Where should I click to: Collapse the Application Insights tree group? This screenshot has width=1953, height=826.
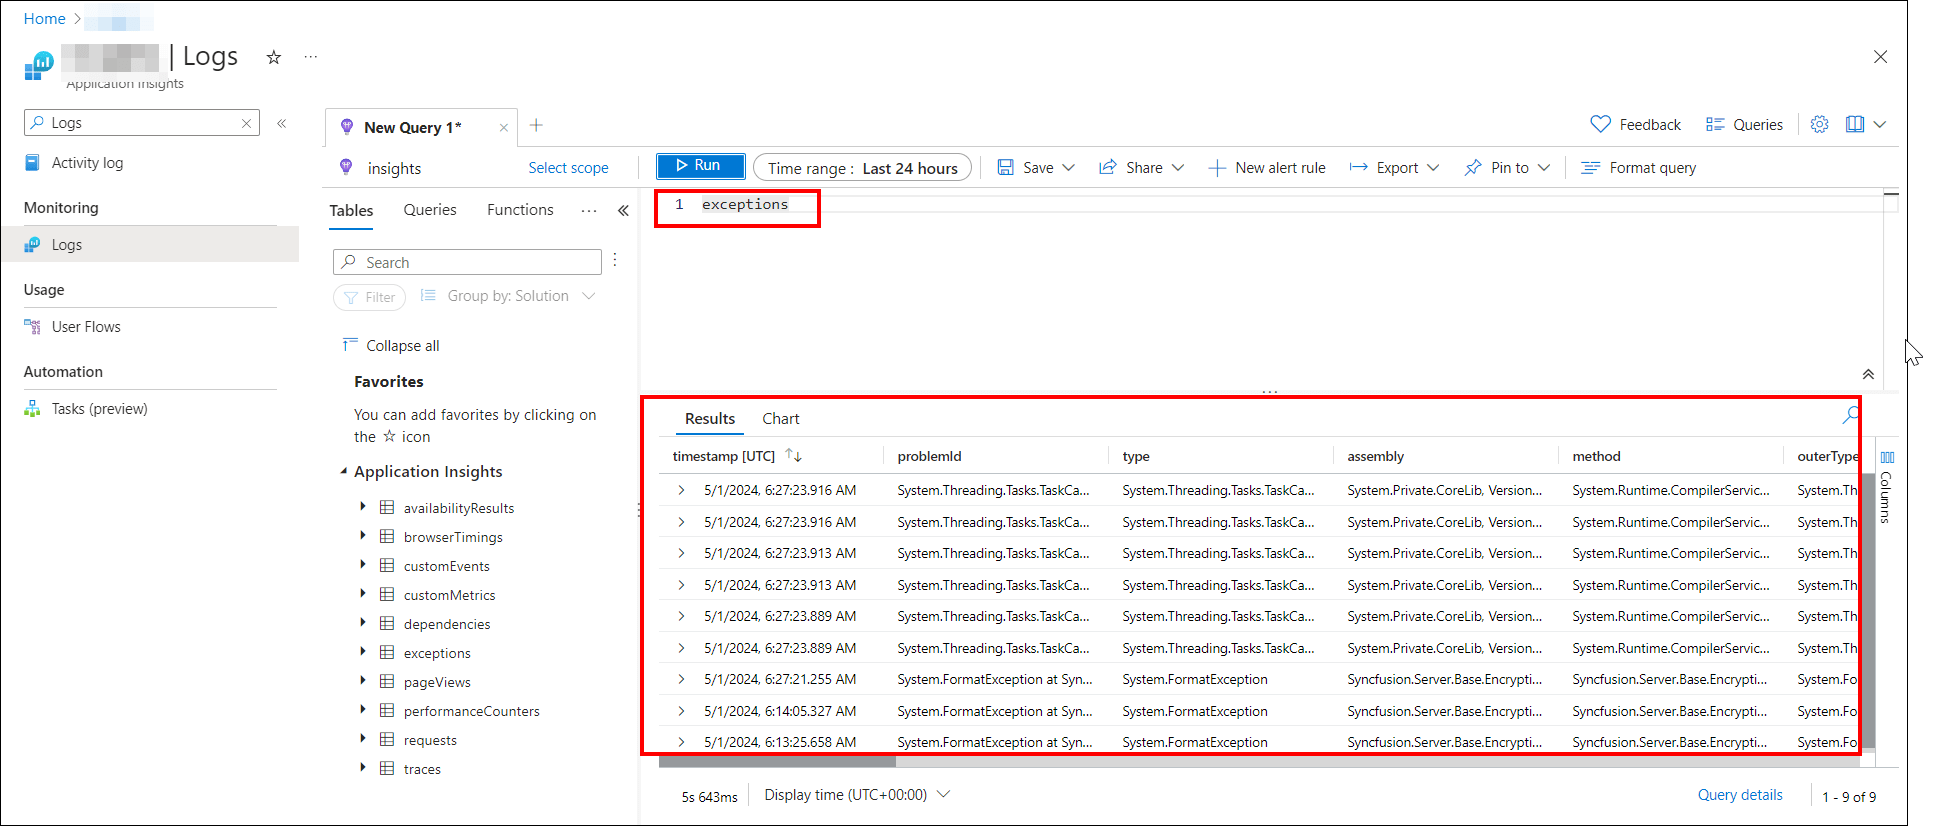coord(344,471)
